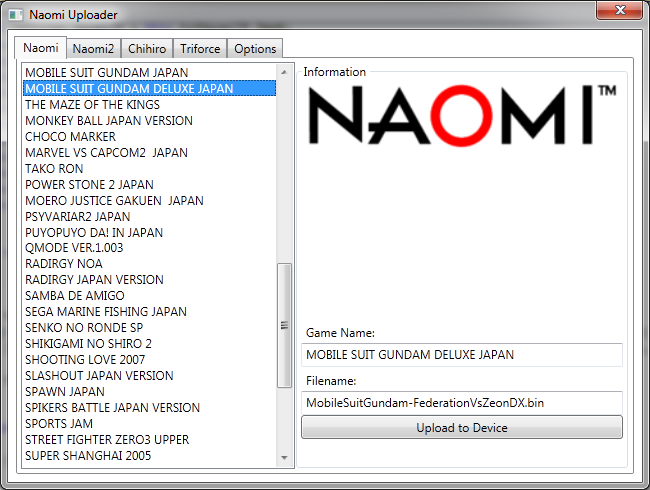Choose SHIKIGAMI NO SHIRO 2
This screenshot has width=650, height=490.
[x=149, y=344]
